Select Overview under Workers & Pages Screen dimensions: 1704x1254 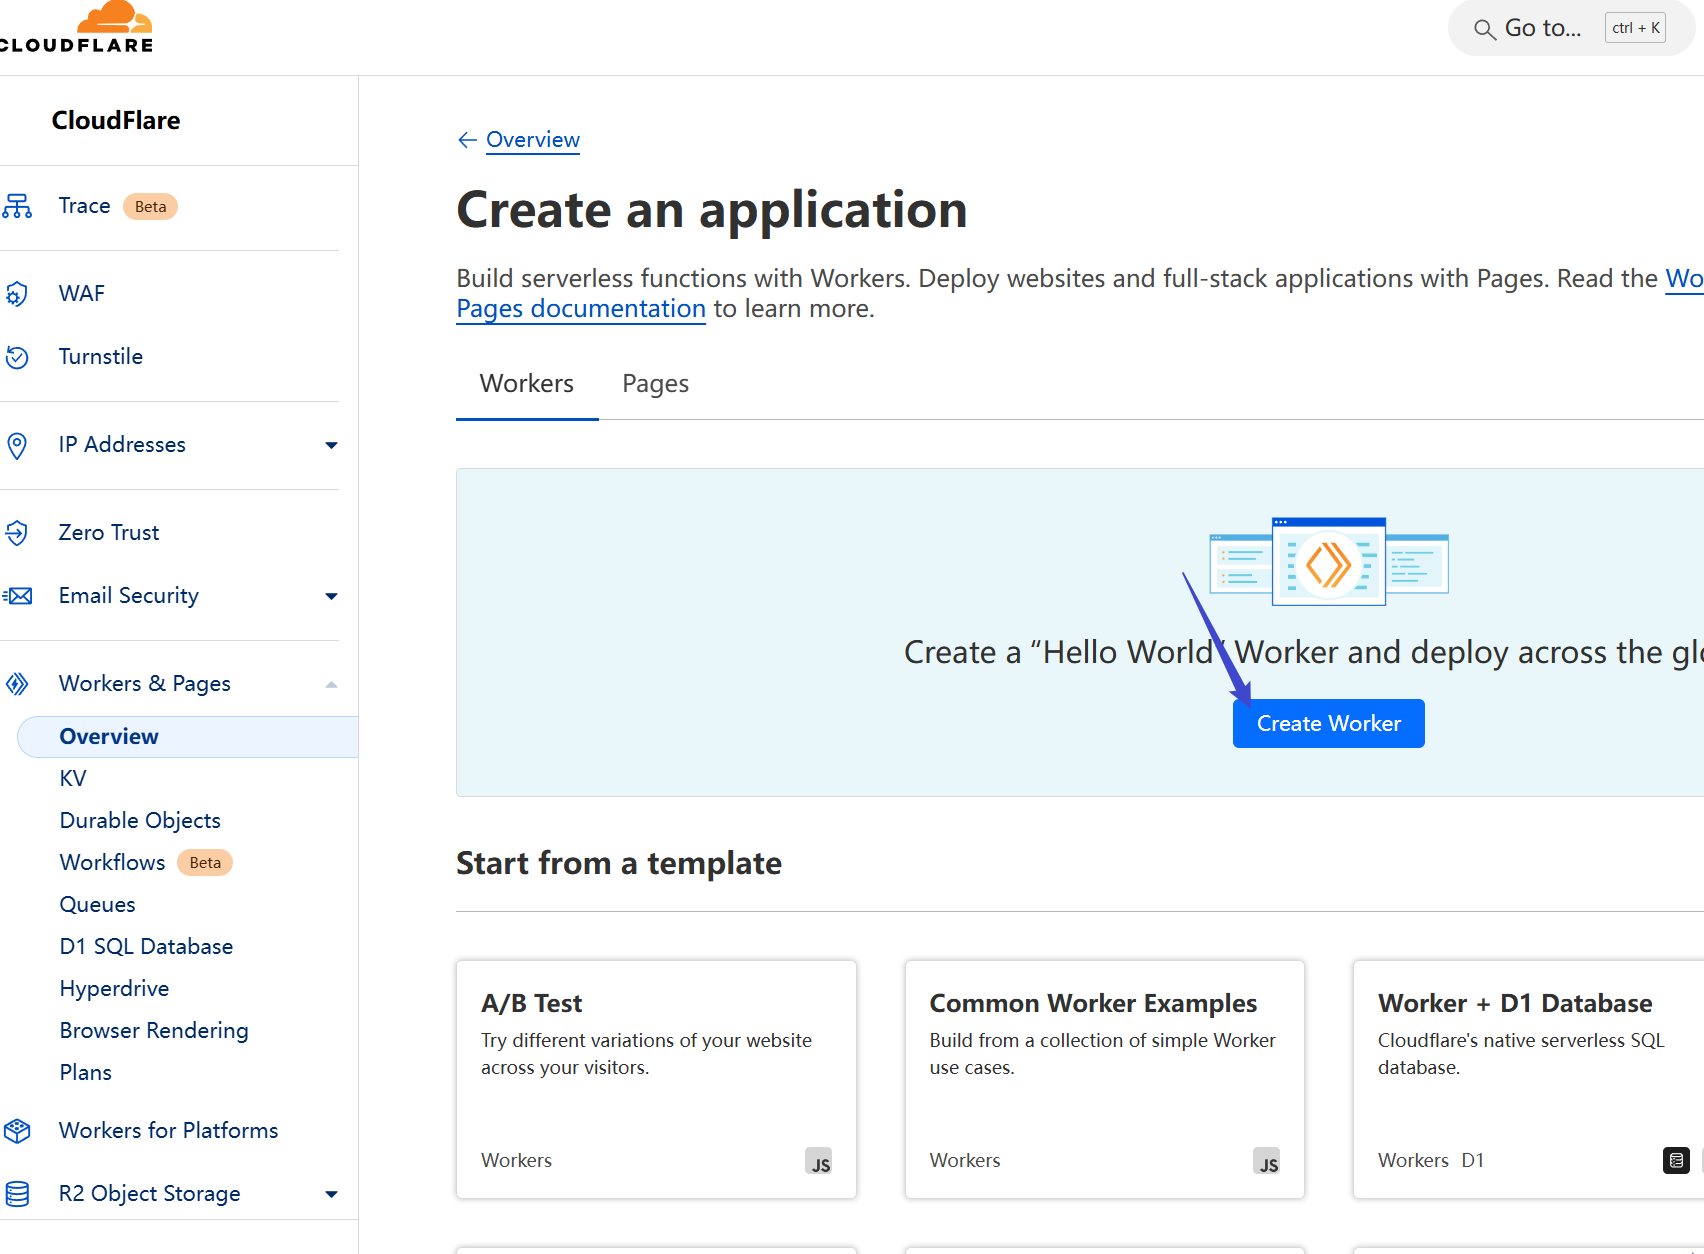pyautogui.click(x=188, y=737)
